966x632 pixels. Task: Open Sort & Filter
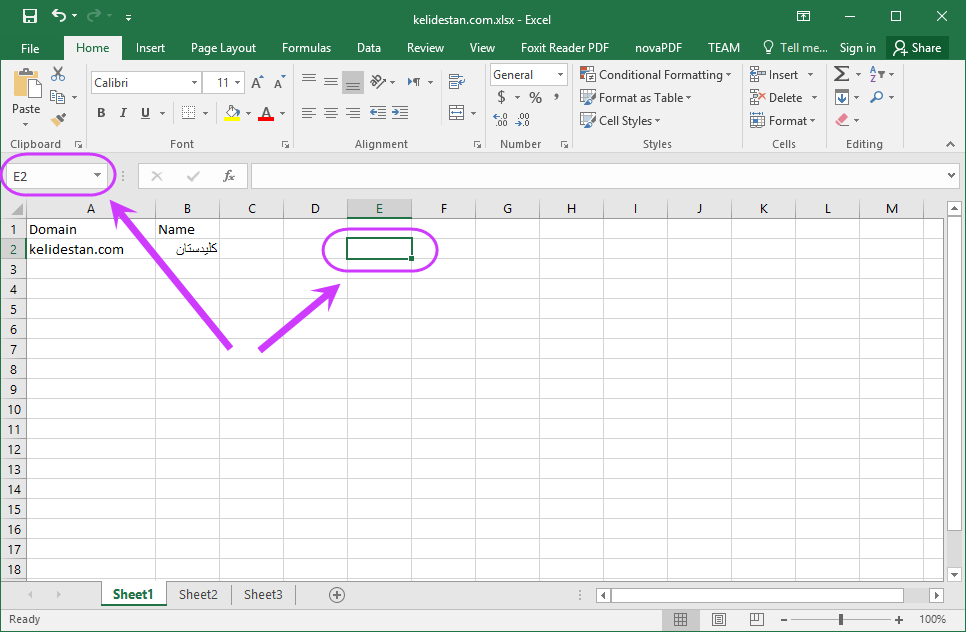click(x=877, y=74)
